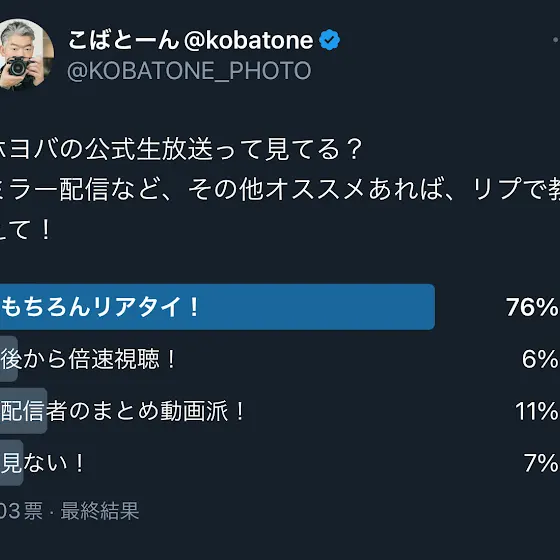Click the tweet line mentioning その他オススメあれば
The image size is (560, 560).
[x=280, y=189]
